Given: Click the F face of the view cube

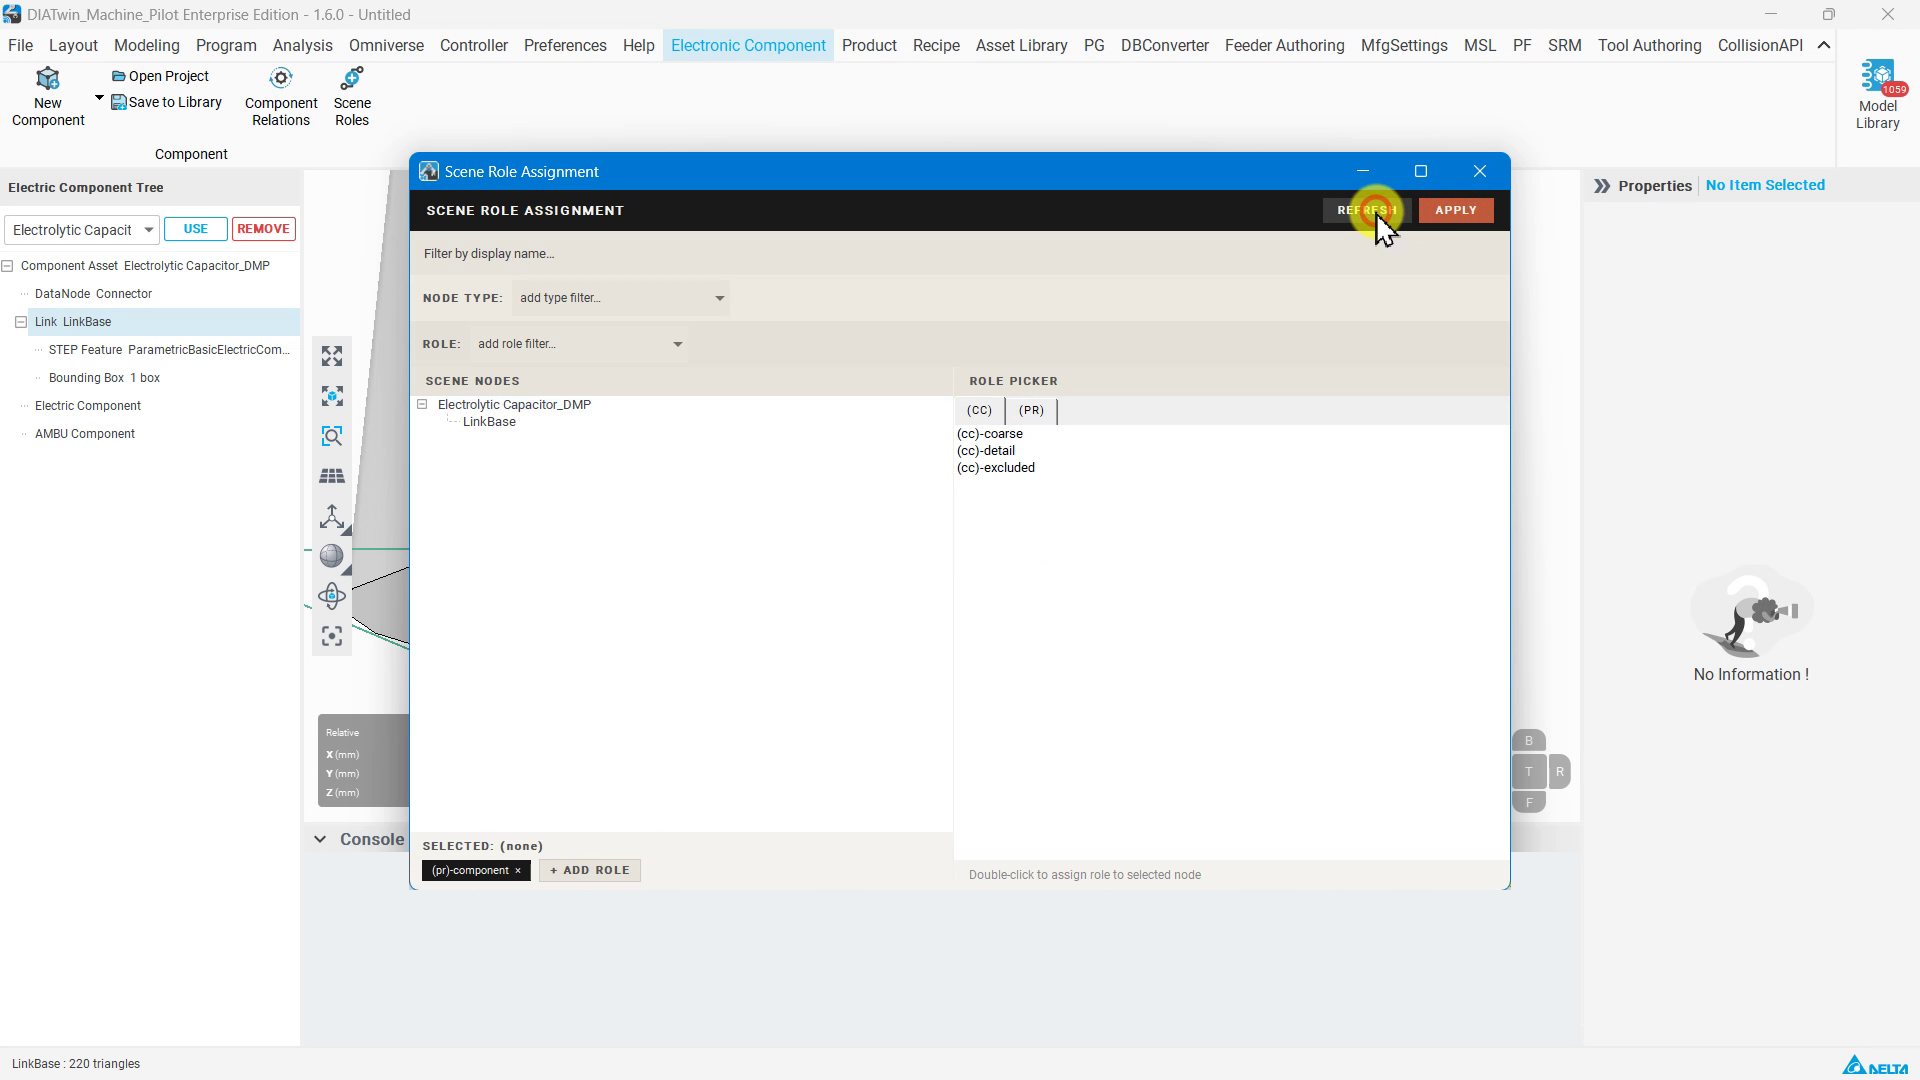Looking at the screenshot, I should [x=1528, y=802].
